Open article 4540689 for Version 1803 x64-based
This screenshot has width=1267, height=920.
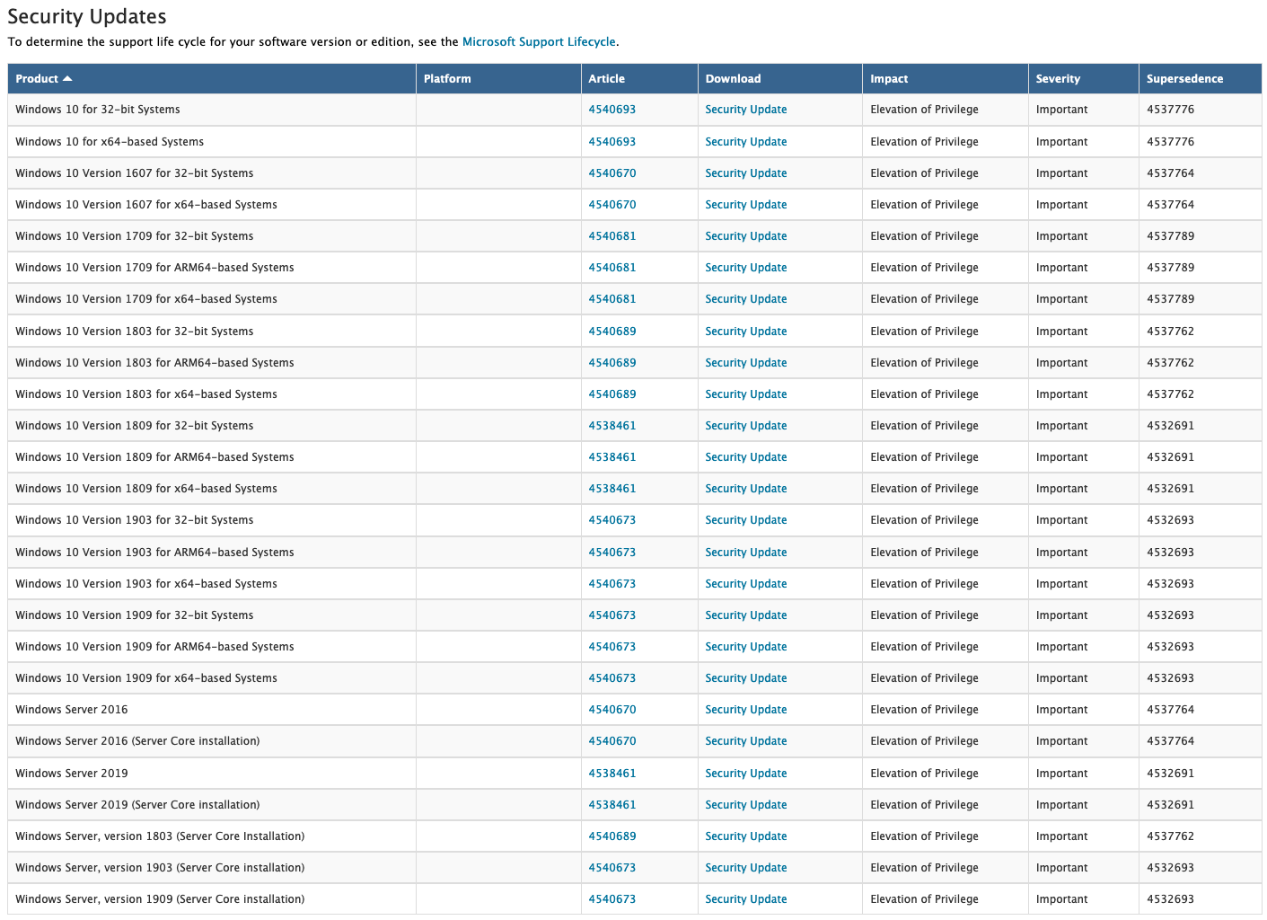[x=612, y=394]
